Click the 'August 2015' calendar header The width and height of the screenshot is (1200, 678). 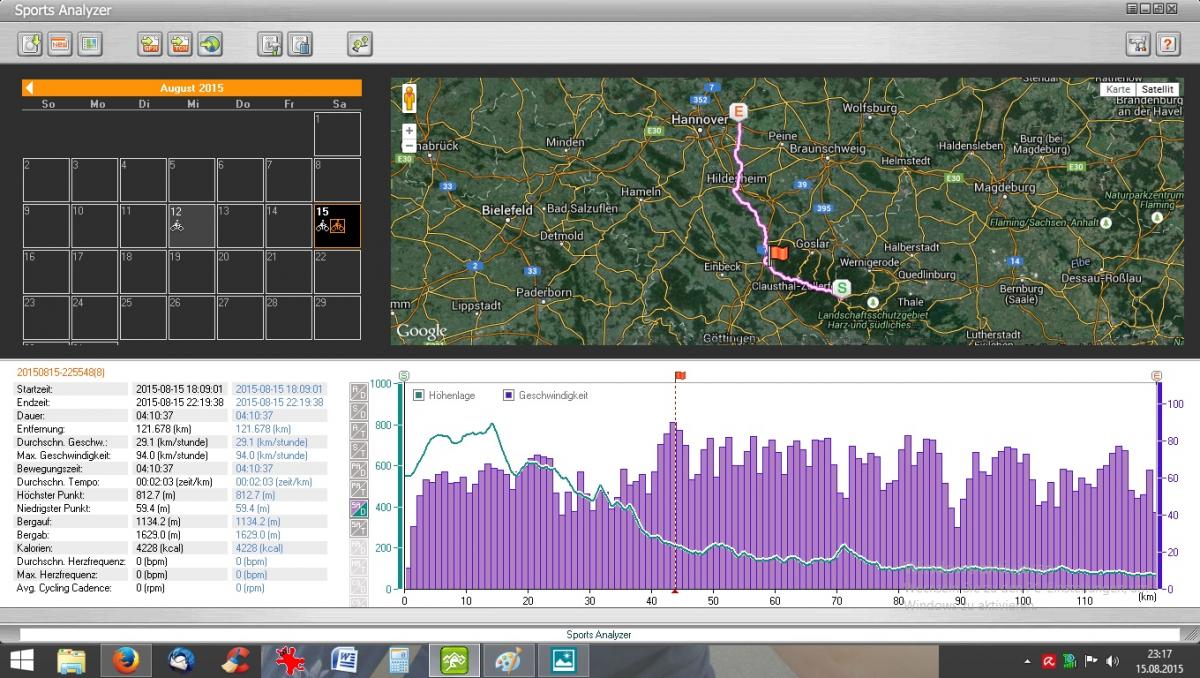pyautogui.click(x=192, y=88)
